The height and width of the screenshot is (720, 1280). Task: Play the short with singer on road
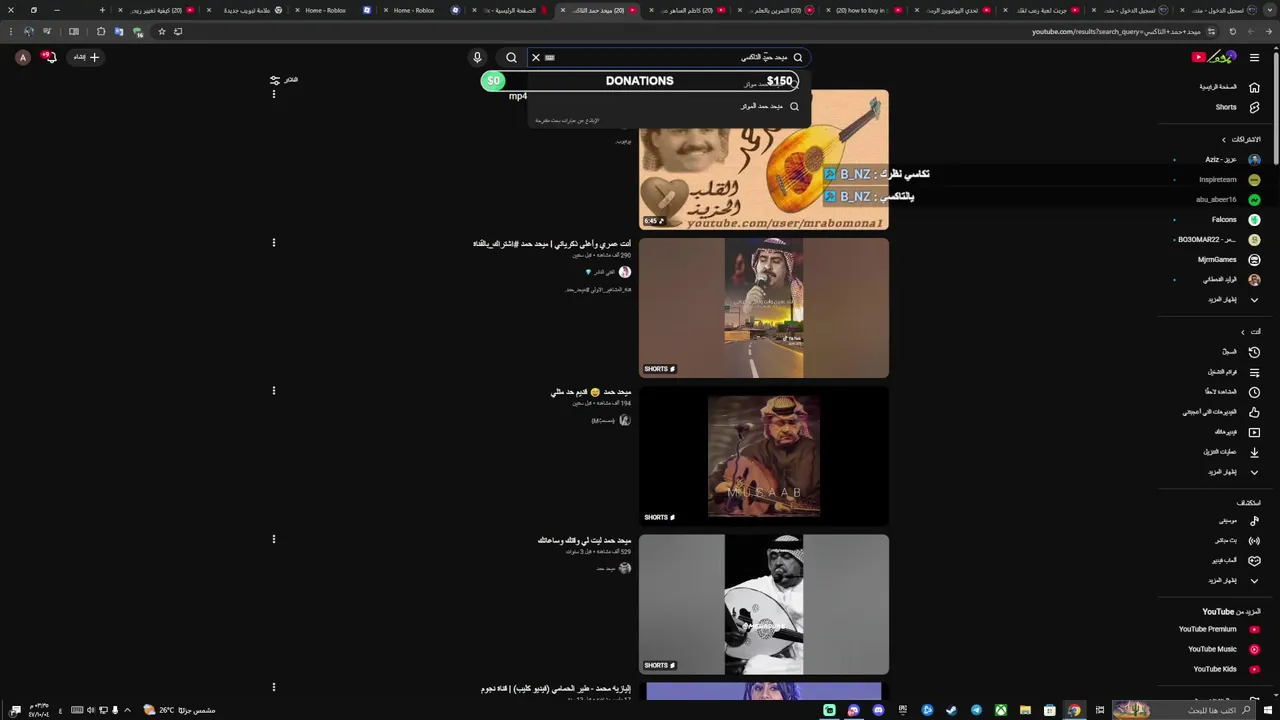pyautogui.click(x=764, y=308)
